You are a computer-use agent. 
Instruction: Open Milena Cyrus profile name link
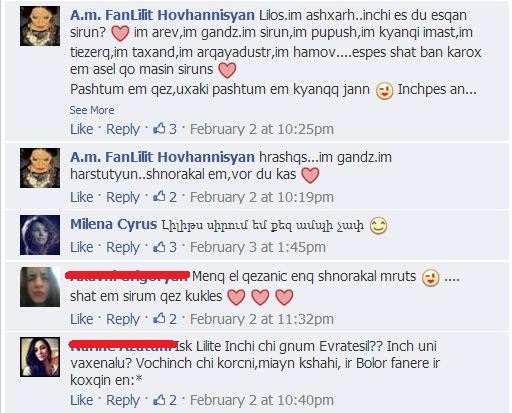coord(114,224)
